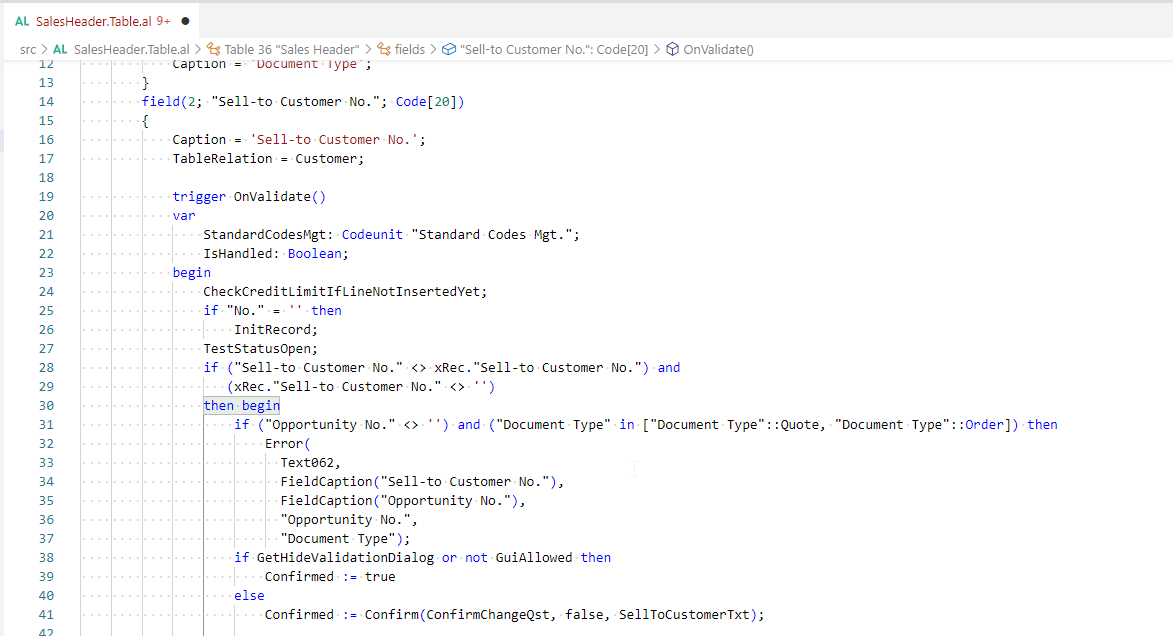Image resolution: width=1173 pixels, height=636 pixels.
Task: Open "Sell-to Customer No.": Code[20] breadcrumb
Action: tap(554, 49)
